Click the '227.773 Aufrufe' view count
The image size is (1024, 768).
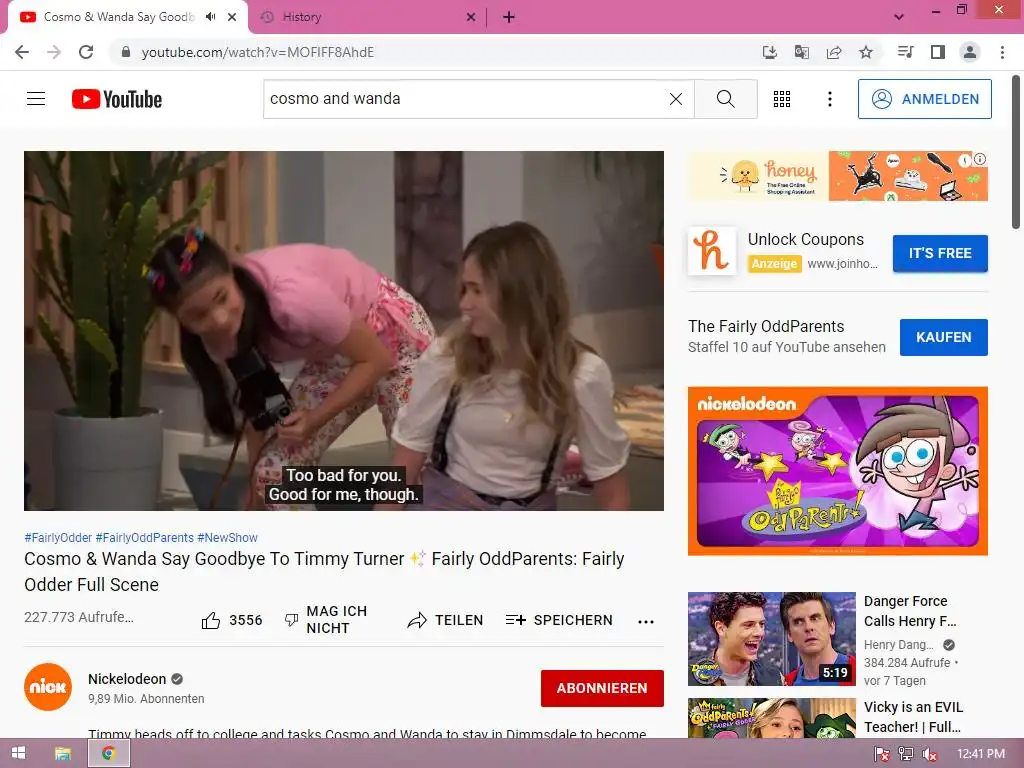pos(79,617)
